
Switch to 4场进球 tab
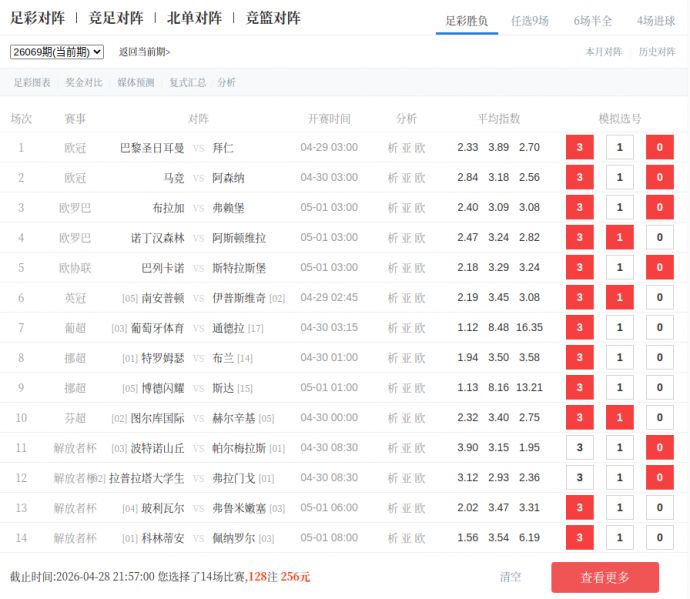[x=656, y=21]
